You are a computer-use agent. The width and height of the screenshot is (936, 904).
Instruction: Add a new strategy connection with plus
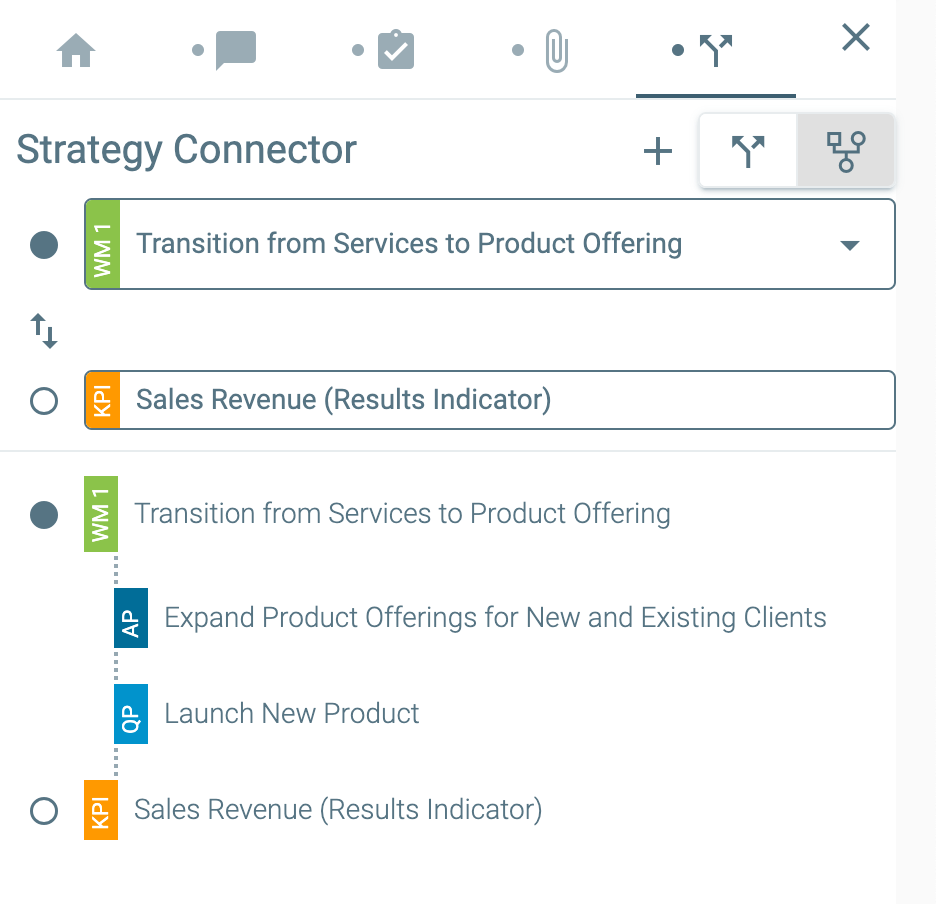point(658,151)
